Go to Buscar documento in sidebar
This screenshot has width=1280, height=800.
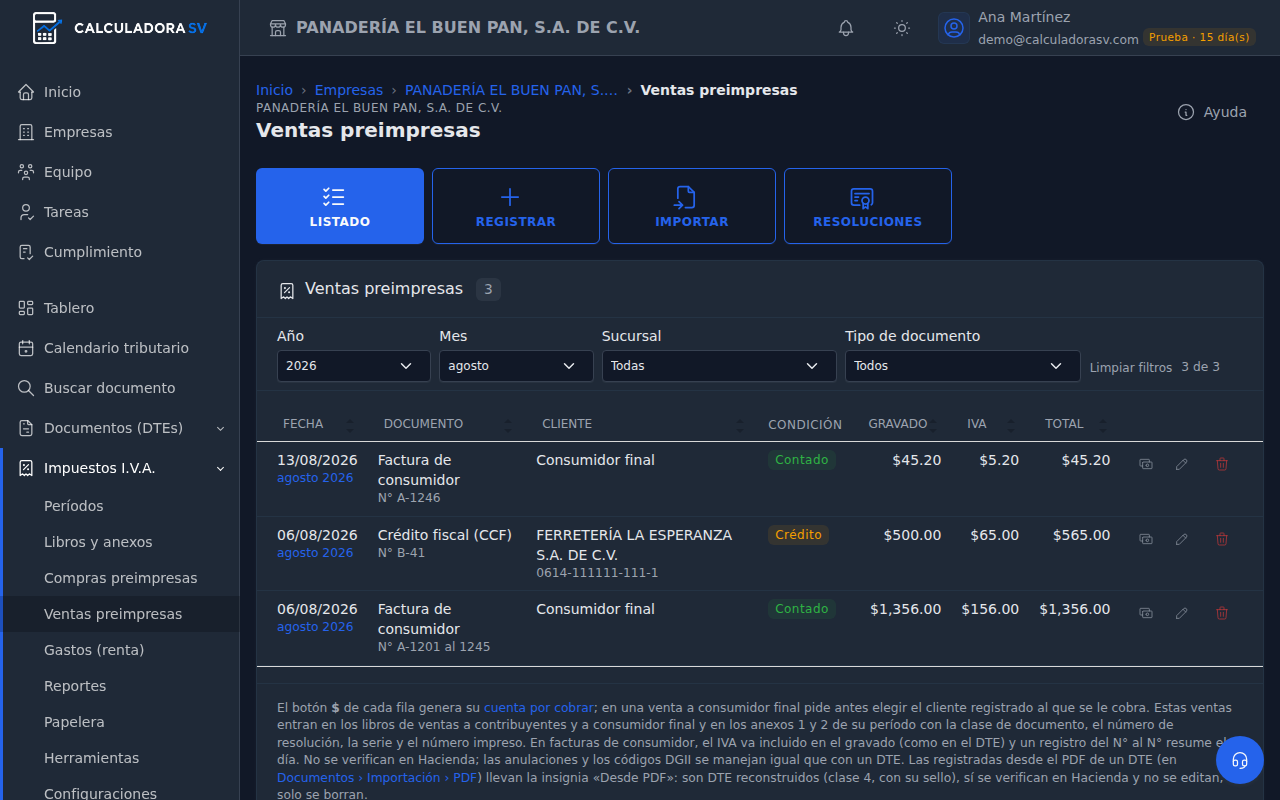pos(121,388)
